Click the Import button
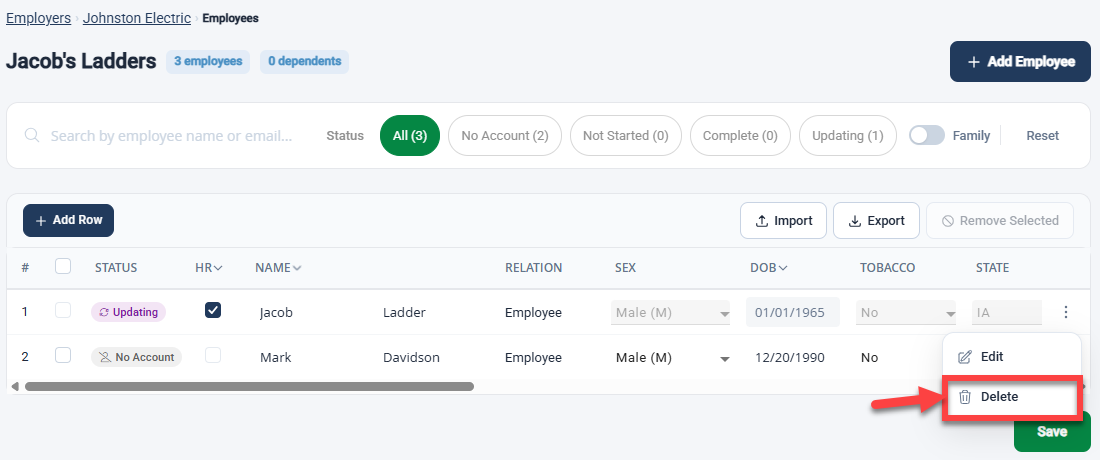This screenshot has height=460, width=1100. pyautogui.click(x=783, y=221)
